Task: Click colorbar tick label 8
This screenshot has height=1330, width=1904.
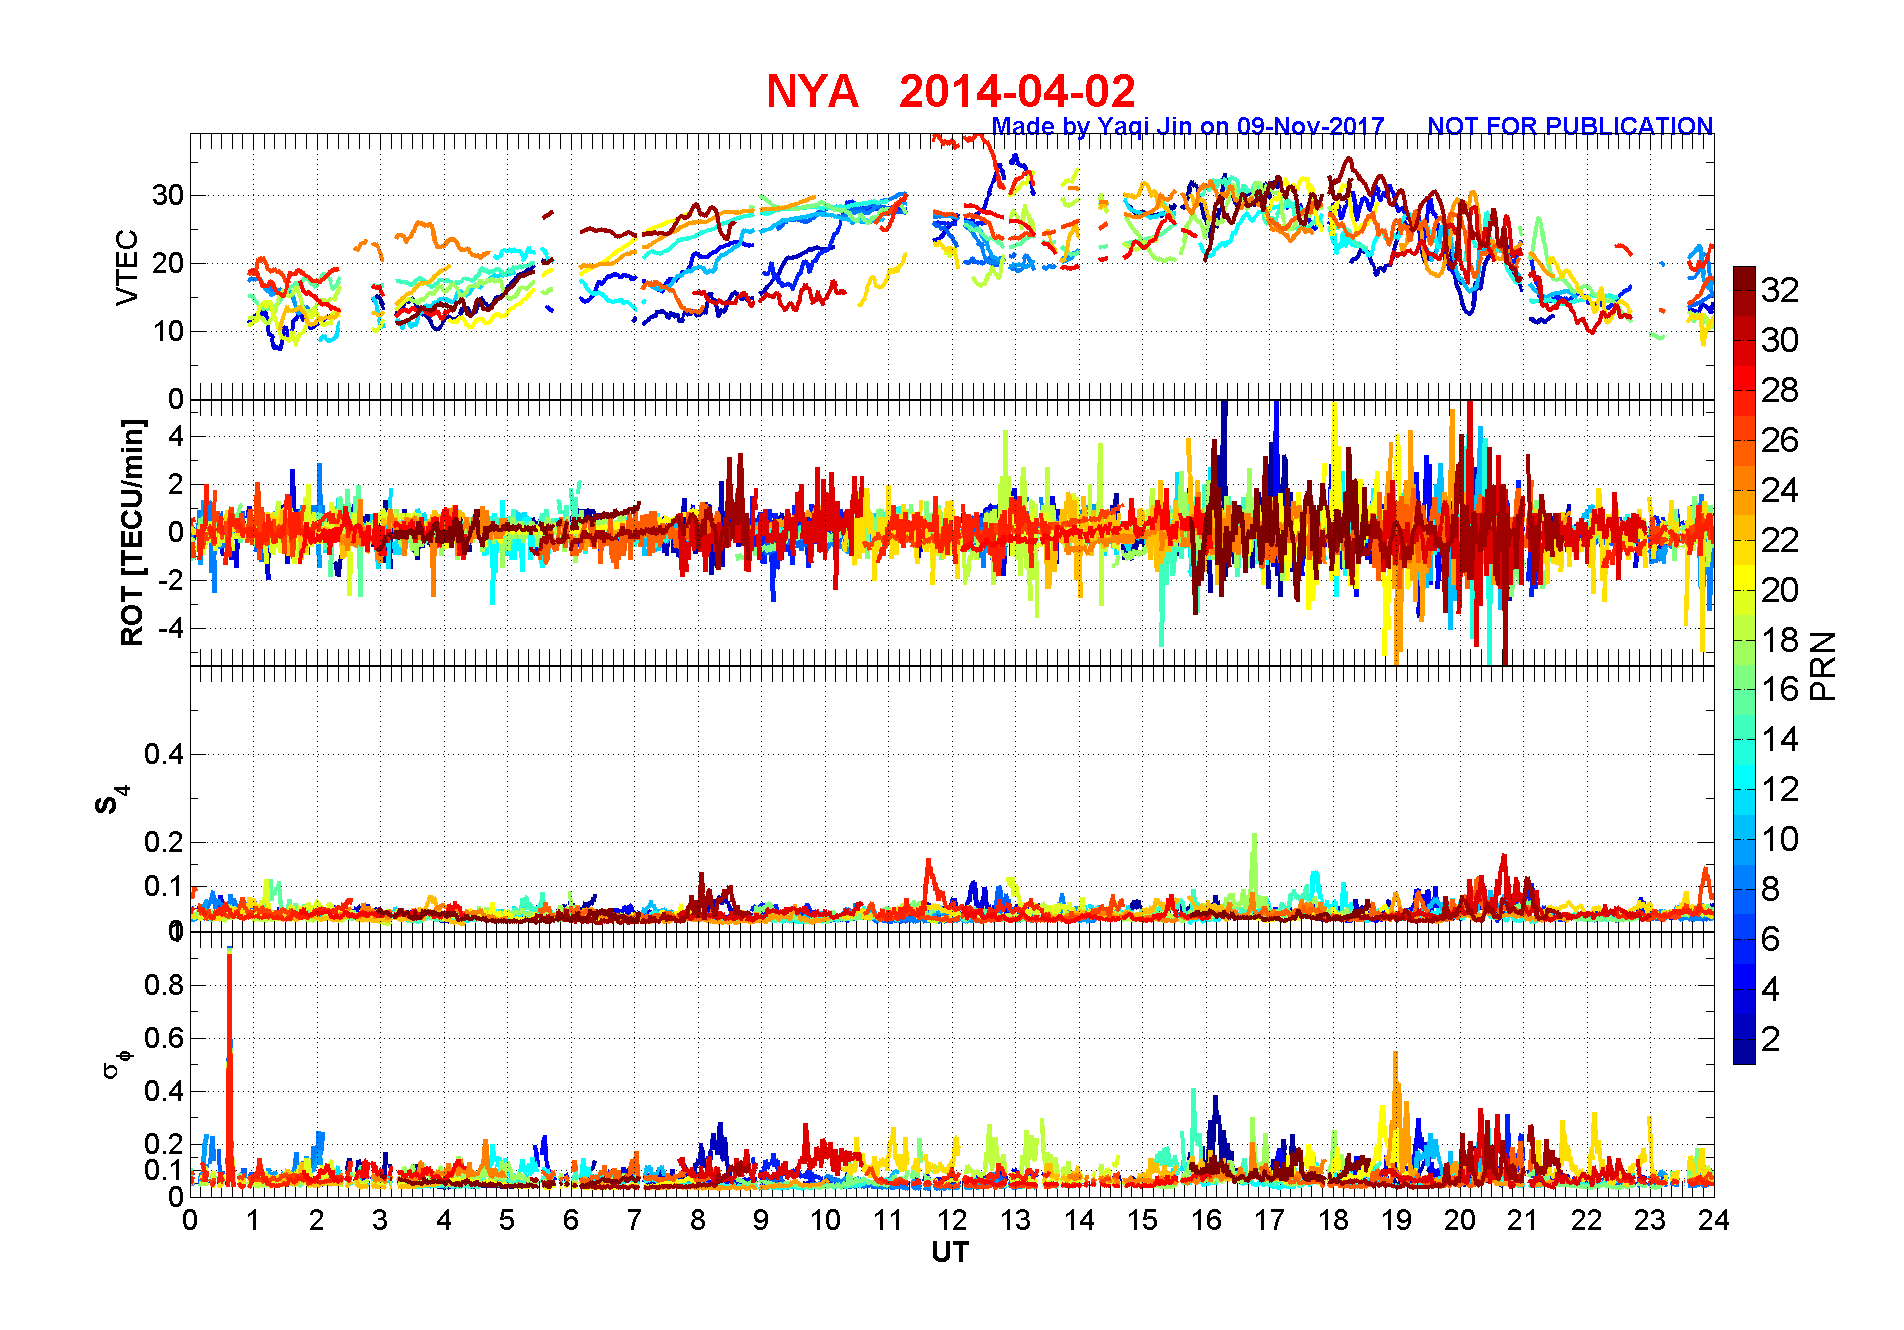Action: 1771,889
